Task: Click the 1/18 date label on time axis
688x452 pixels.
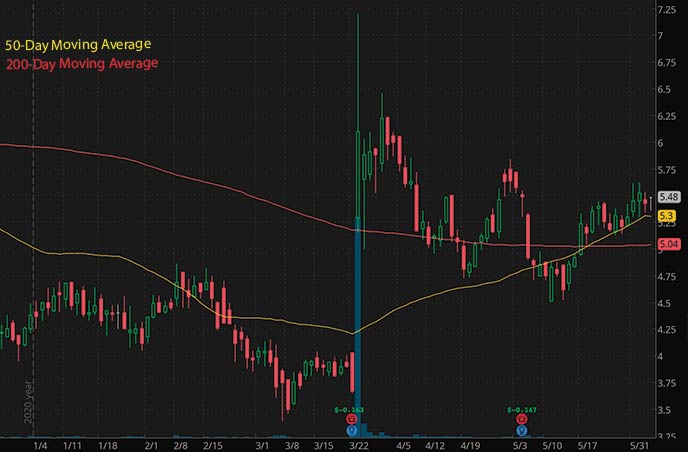Action: pos(108,446)
